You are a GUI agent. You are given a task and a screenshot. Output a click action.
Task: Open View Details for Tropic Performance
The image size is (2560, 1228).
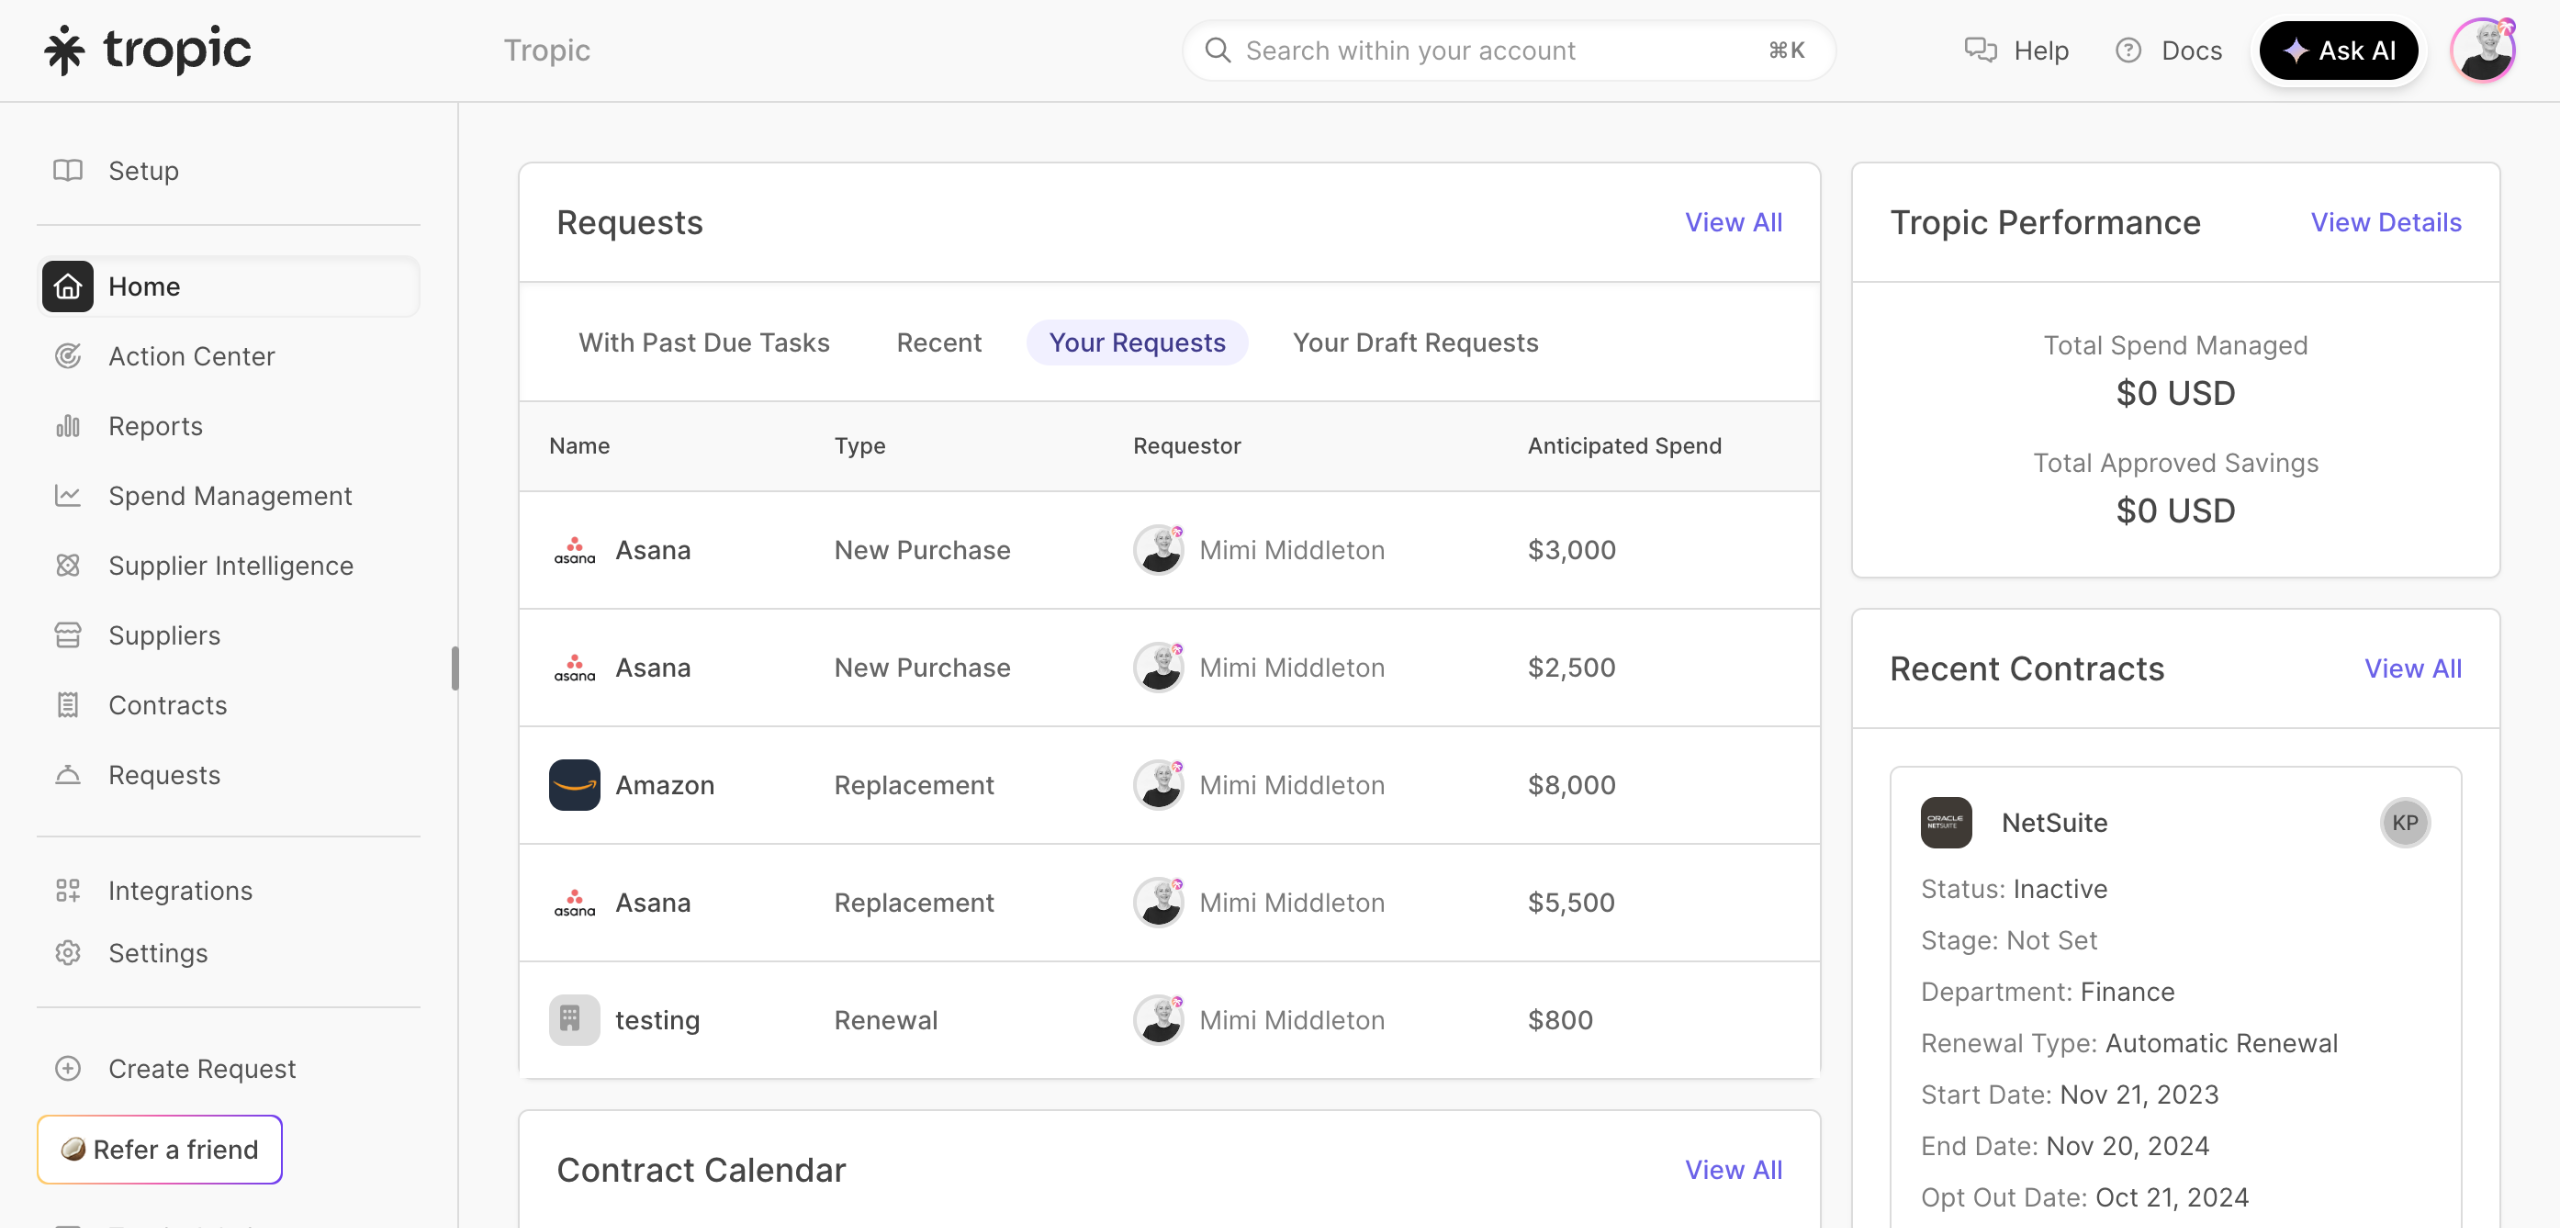pyautogui.click(x=2385, y=223)
